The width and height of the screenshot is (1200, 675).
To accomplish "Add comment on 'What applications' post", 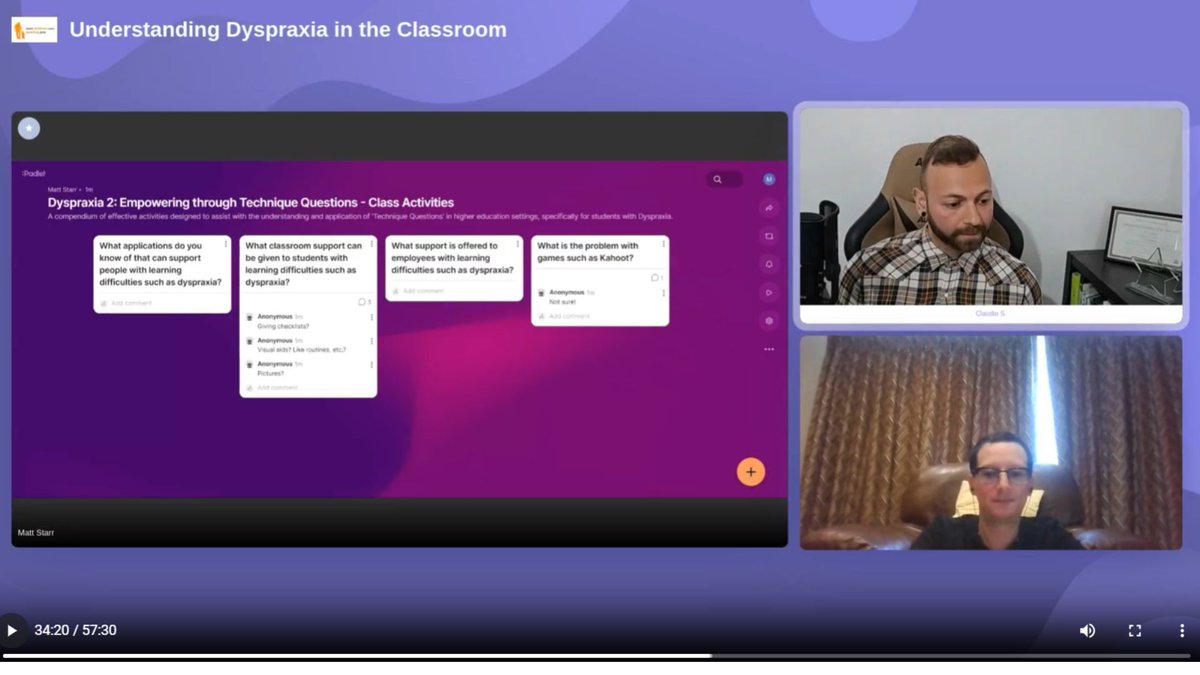I will coord(131,303).
